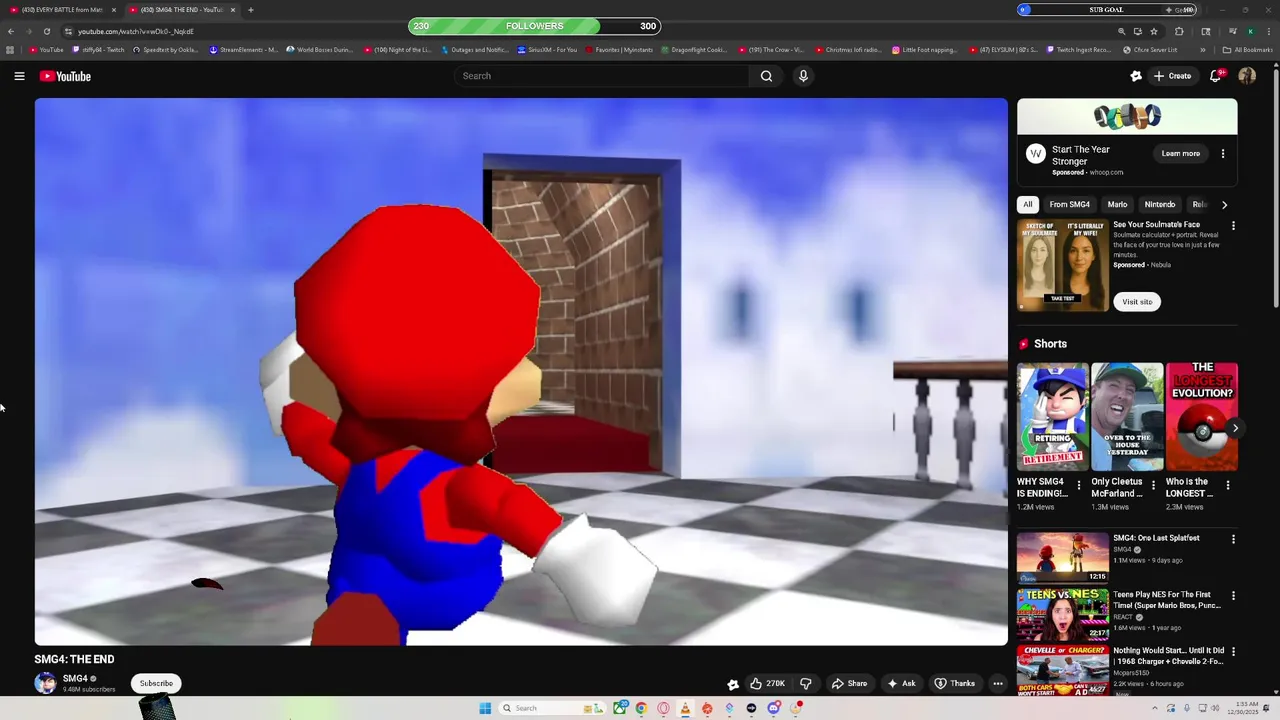
Task: Open options for Only Cleetus McFarland short
Action: pos(1153,485)
